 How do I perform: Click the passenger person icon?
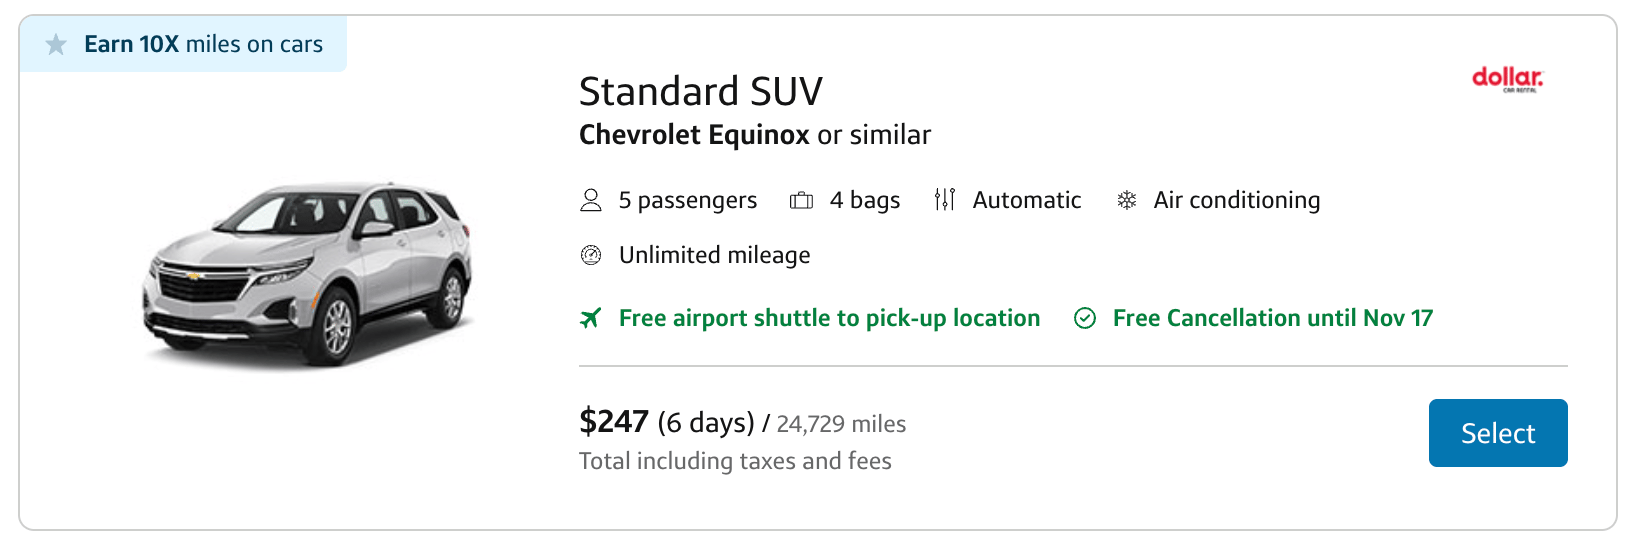591,201
